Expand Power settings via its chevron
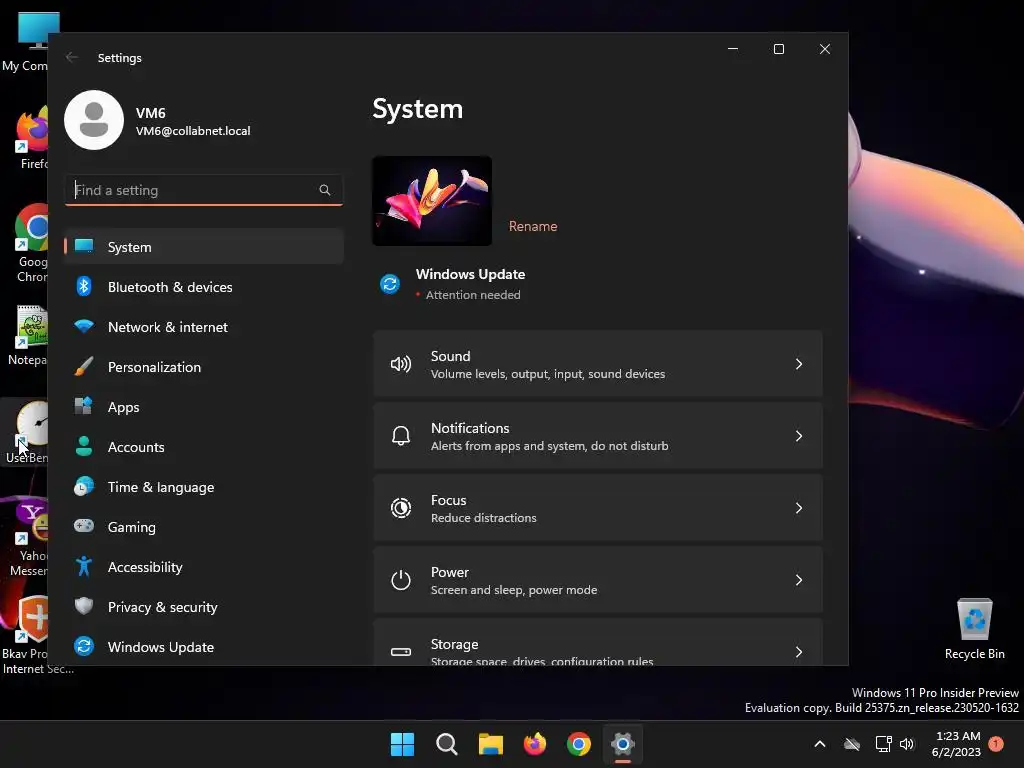Image resolution: width=1024 pixels, height=768 pixels. pyautogui.click(x=799, y=580)
